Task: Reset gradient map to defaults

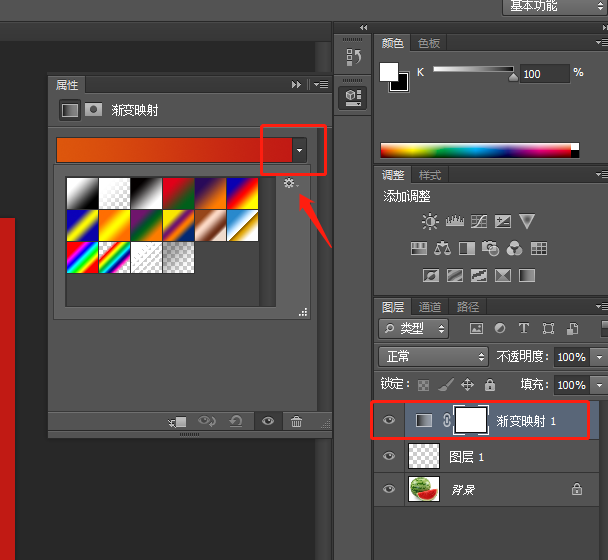Action: [x=236, y=421]
